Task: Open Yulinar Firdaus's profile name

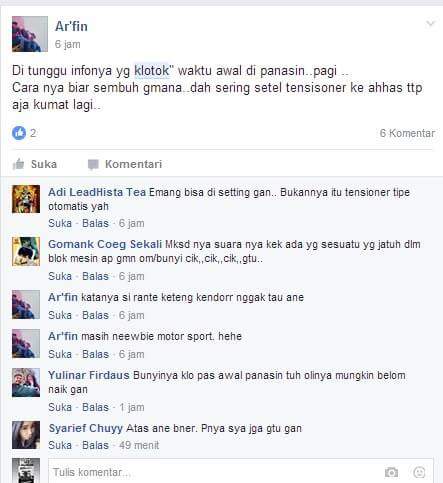Action: (89, 375)
